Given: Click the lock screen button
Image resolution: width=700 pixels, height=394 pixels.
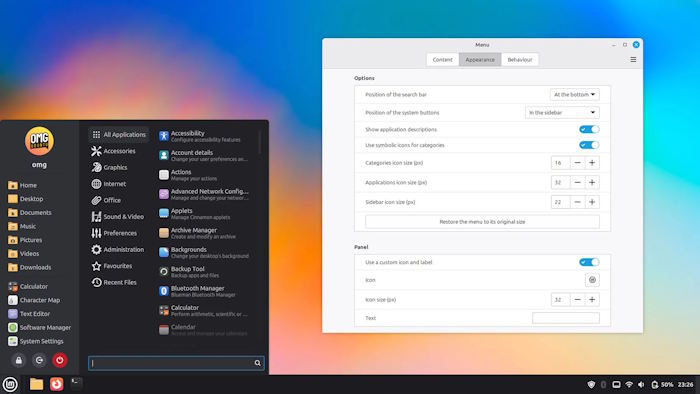Looking at the screenshot, I should 18,360.
